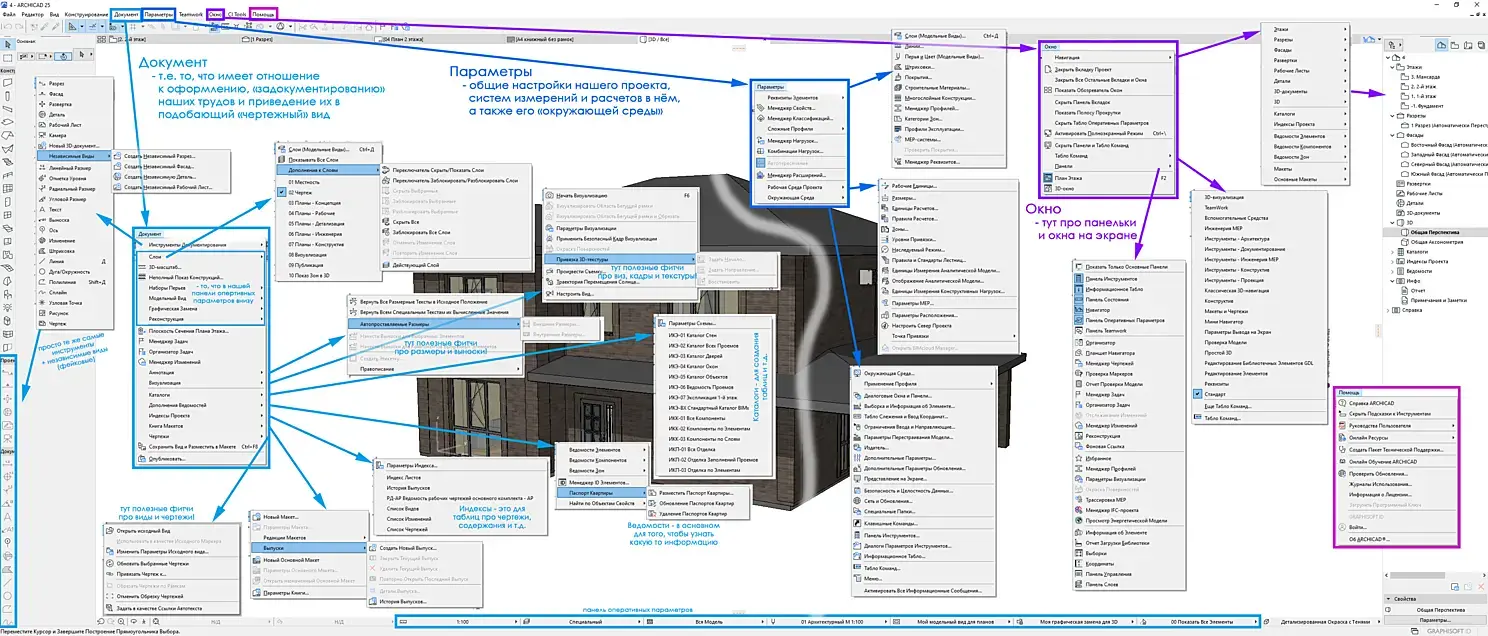Click the Текст tool icon in the tool list
Screen dimensions: 1488x636
pos(42,212)
